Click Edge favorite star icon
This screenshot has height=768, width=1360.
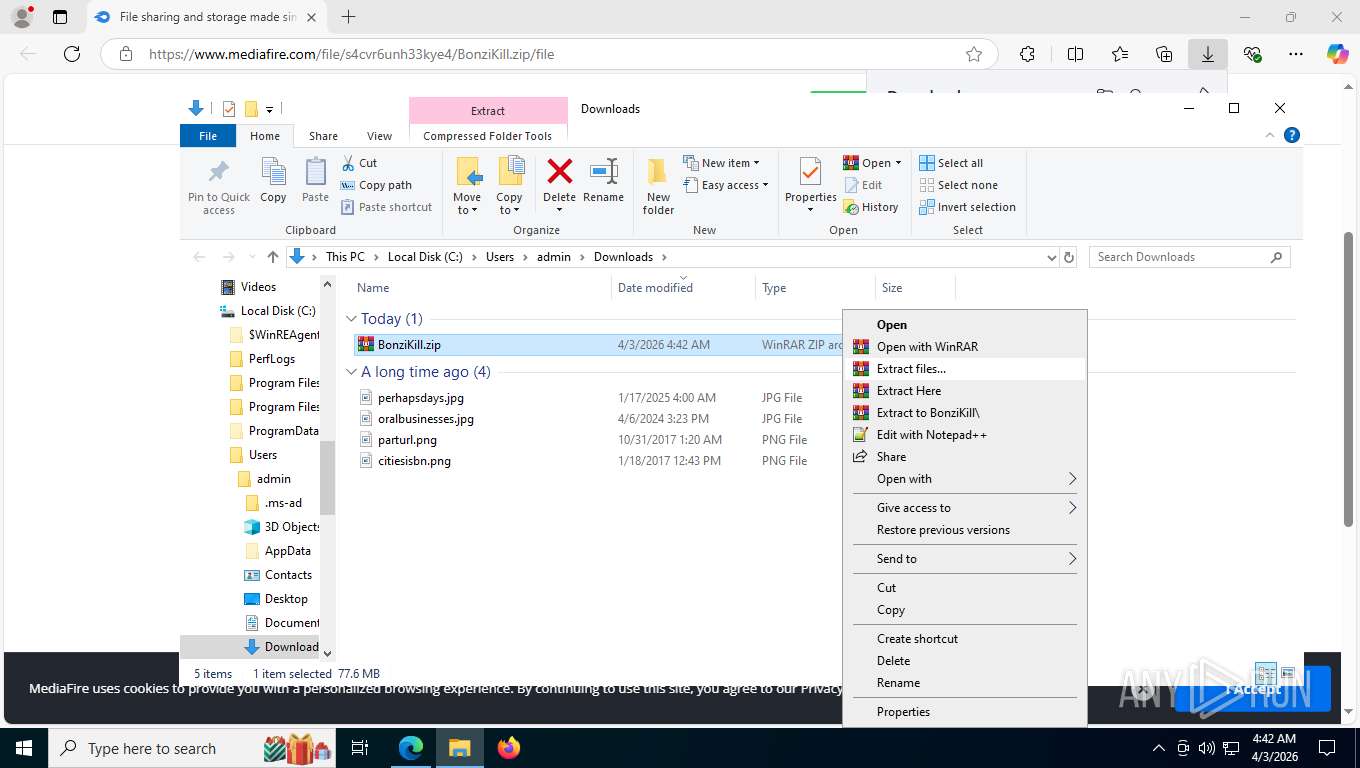(974, 54)
